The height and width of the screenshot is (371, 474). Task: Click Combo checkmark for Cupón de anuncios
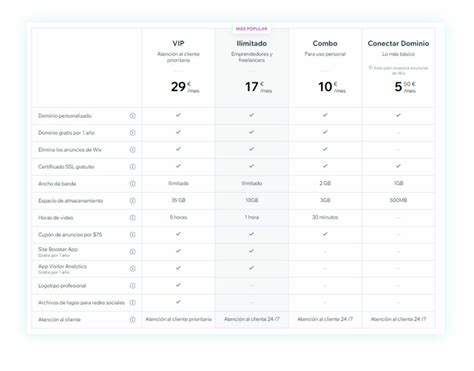[x=325, y=234]
